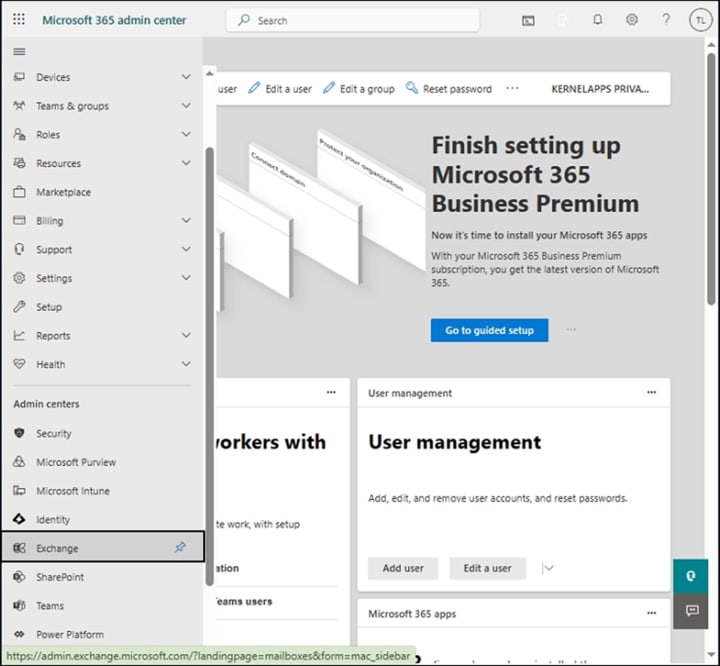The width and height of the screenshot is (720, 666).
Task: Click the Settings gear icon in sidebar
Action: coord(19,278)
